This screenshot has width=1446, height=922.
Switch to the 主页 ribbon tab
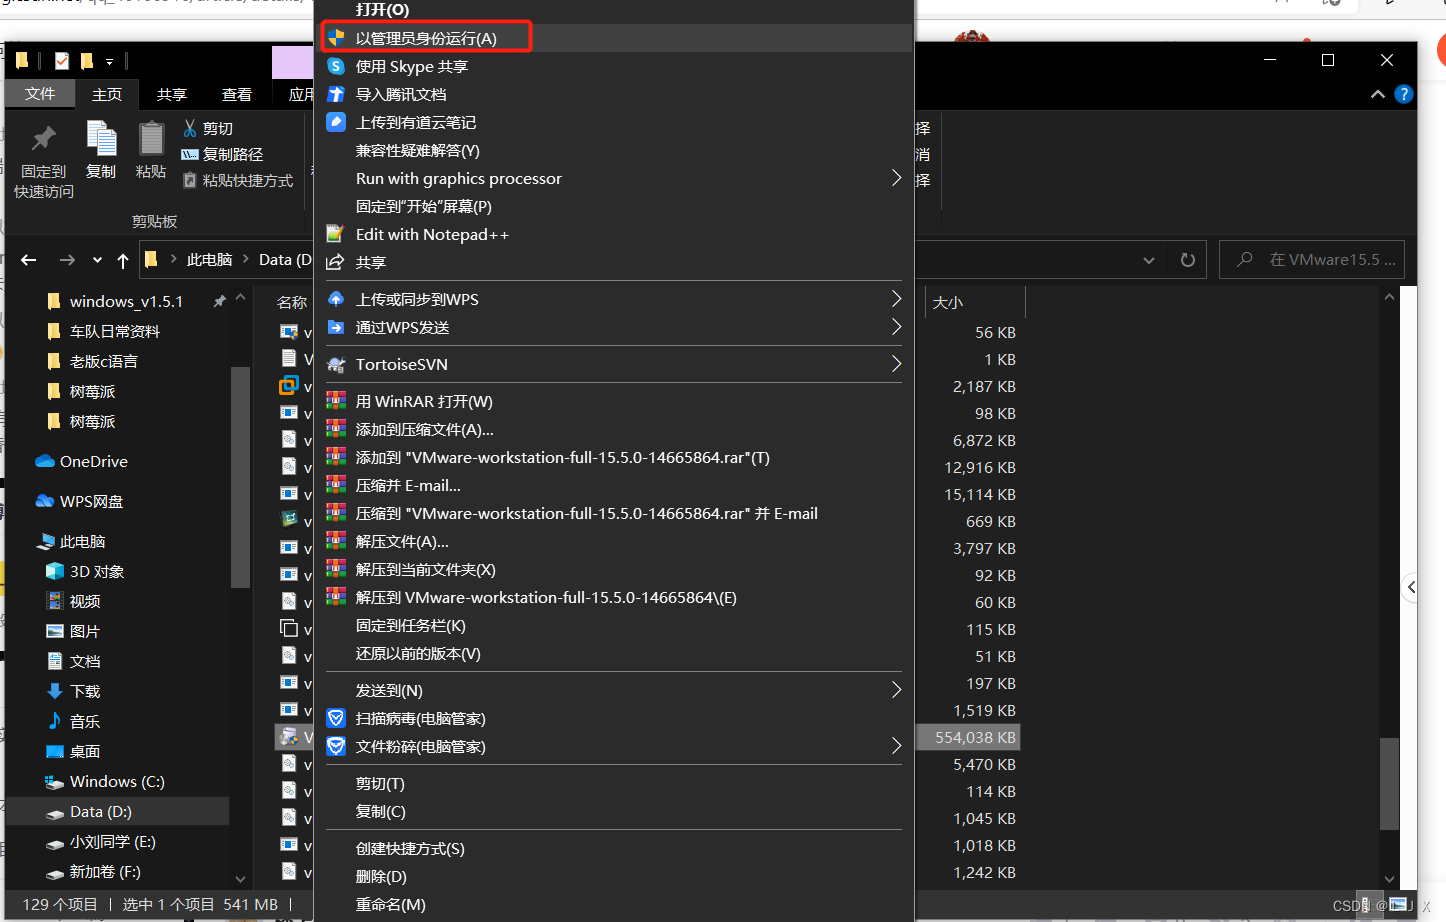(x=107, y=94)
